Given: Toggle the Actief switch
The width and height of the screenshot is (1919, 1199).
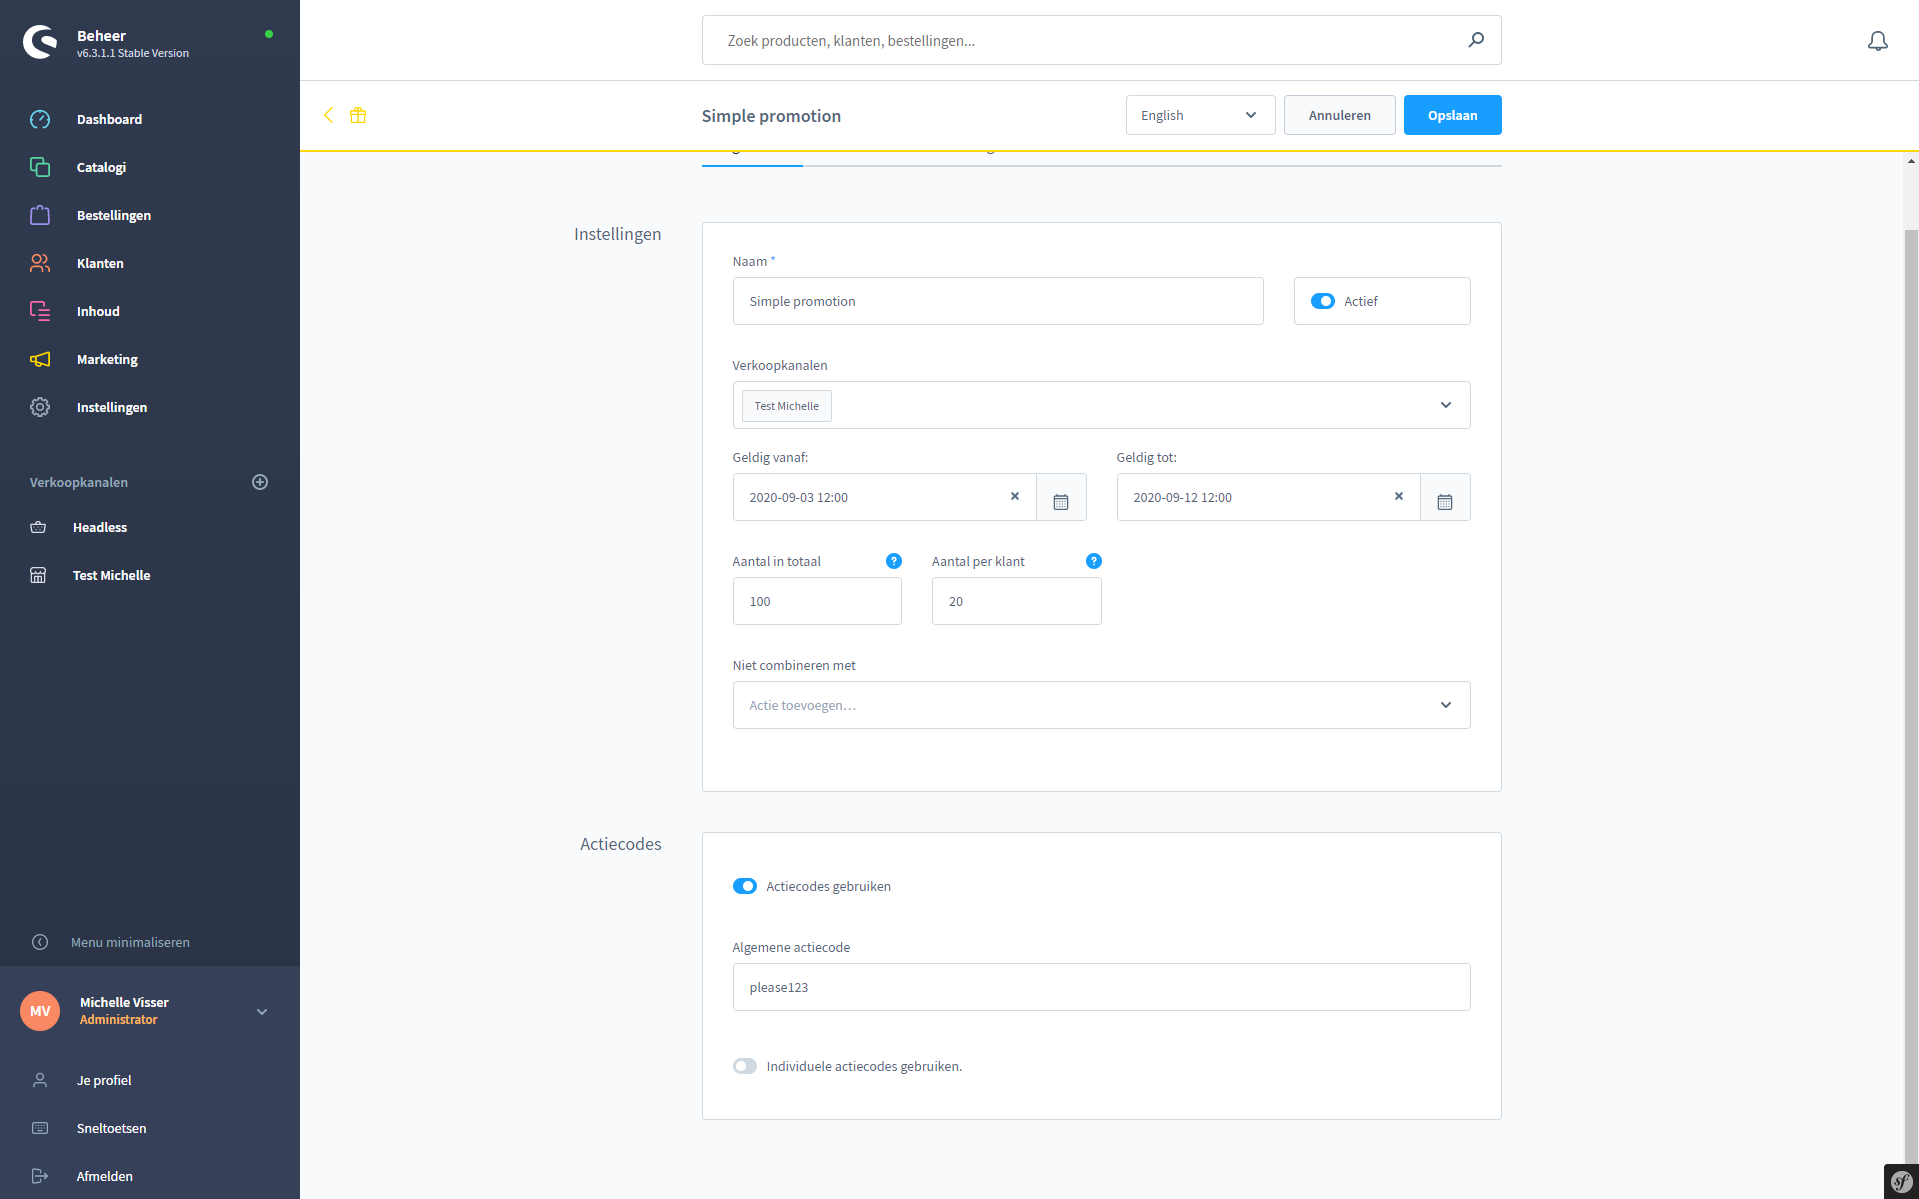Looking at the screenshot, I should (1322, 301).
